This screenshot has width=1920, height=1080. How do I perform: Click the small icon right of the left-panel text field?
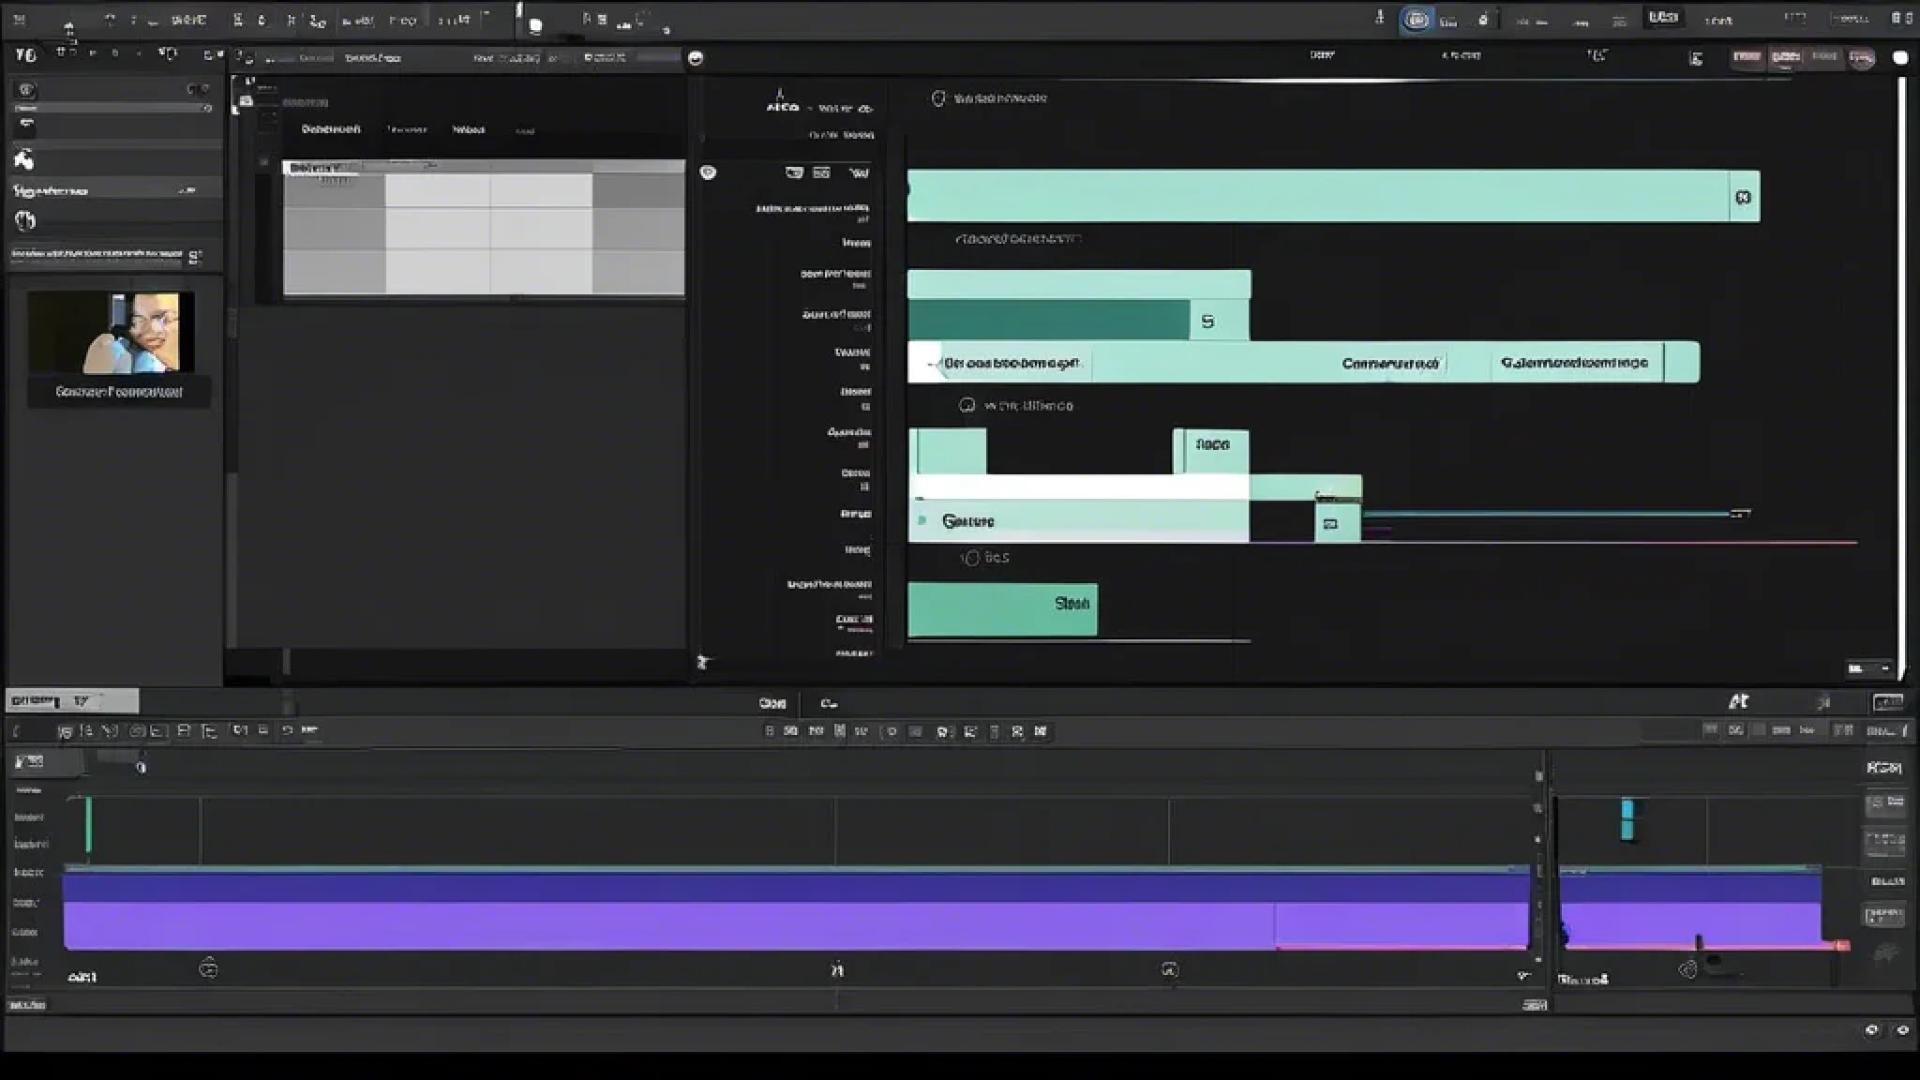coord(195,257)
